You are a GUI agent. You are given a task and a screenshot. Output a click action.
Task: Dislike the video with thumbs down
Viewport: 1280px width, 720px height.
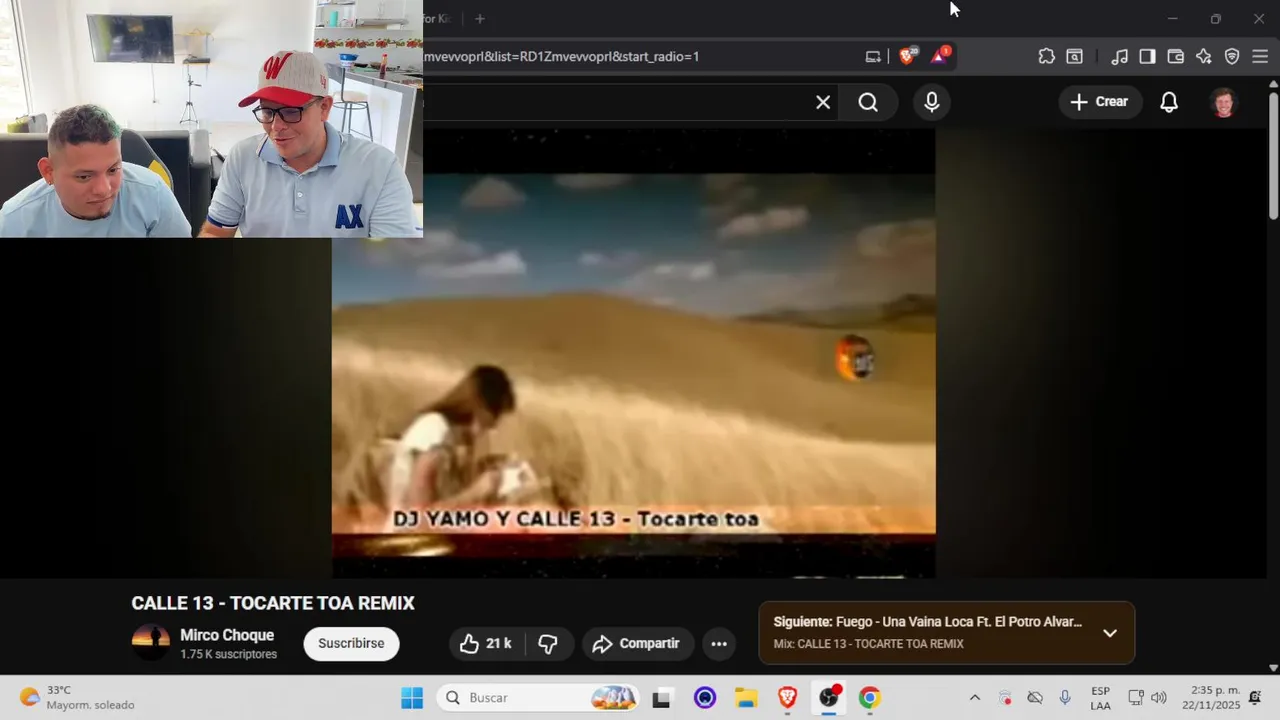point(549,644)
